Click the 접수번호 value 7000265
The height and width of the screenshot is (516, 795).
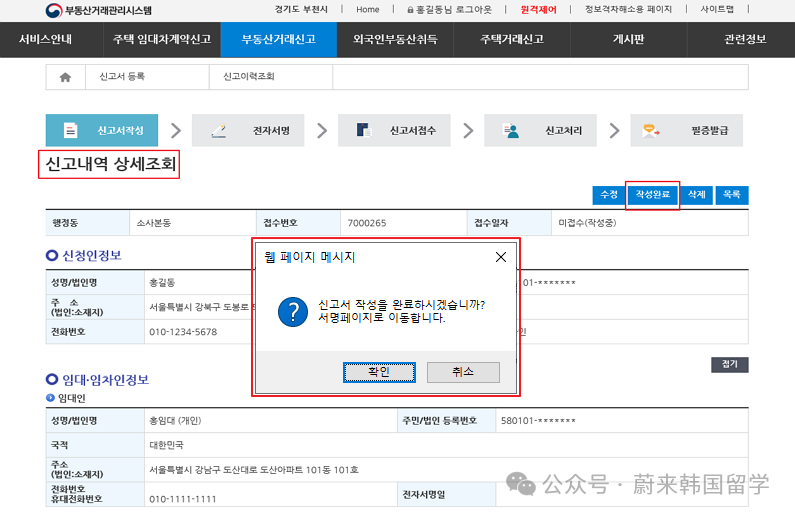[x=367, y=223]
